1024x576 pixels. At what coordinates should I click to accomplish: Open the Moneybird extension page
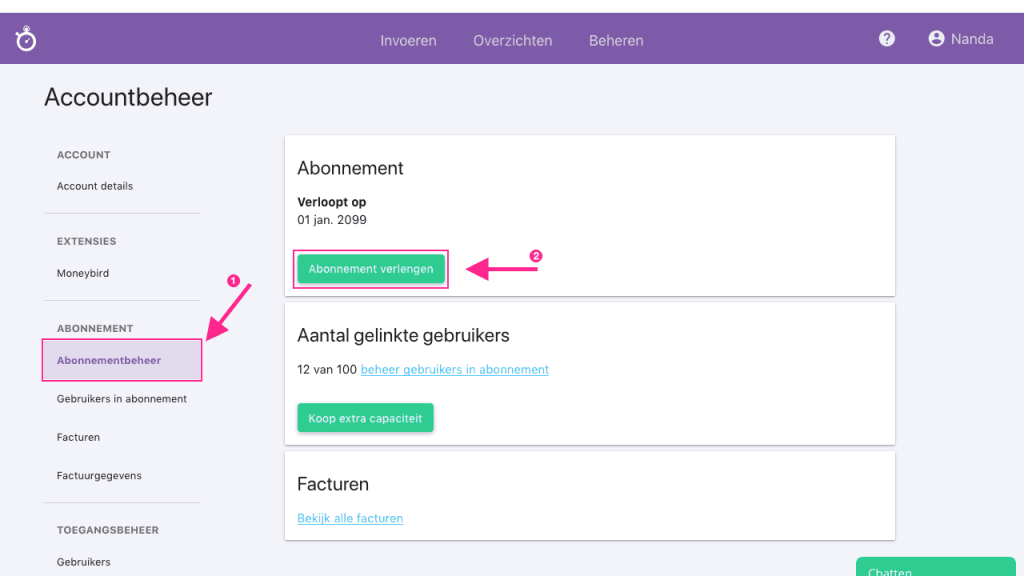point(83,273)
